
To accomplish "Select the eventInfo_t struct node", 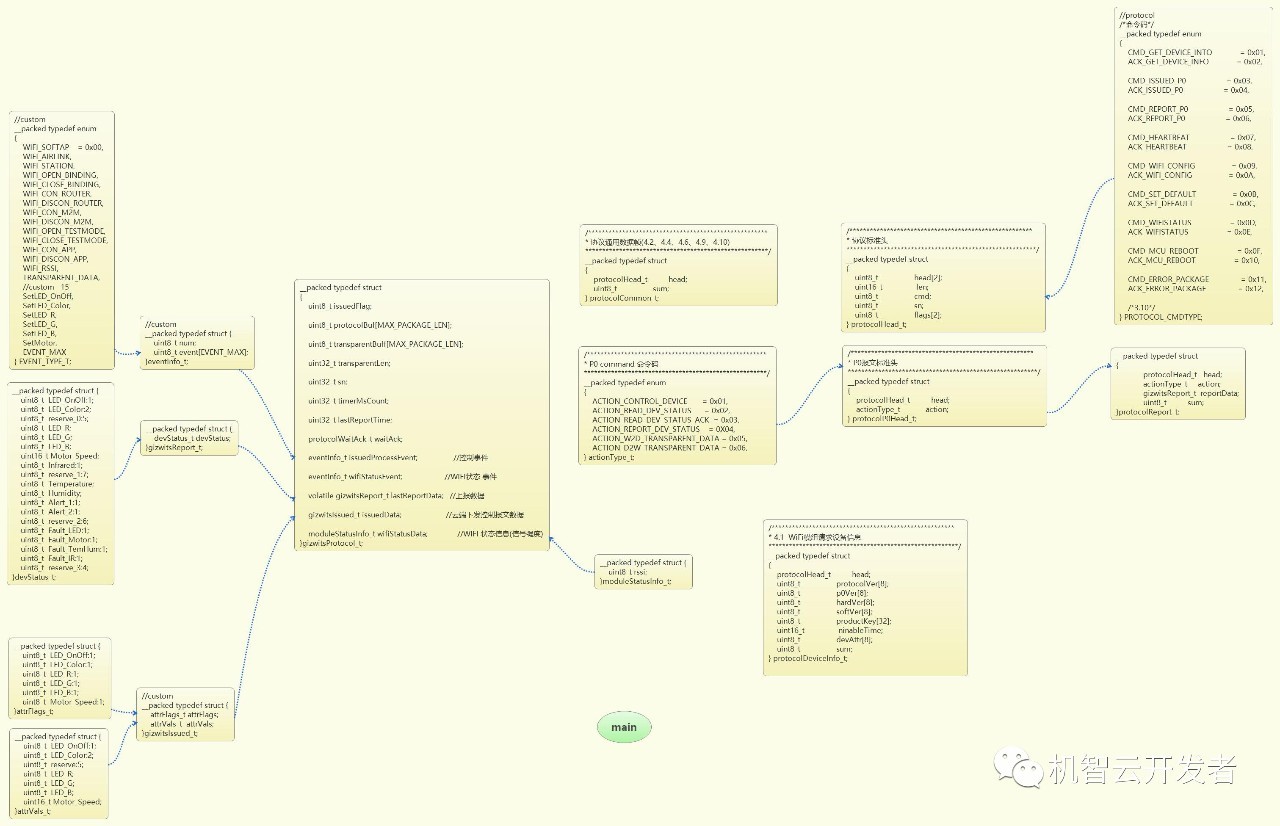I will click(x=197, y=343).
